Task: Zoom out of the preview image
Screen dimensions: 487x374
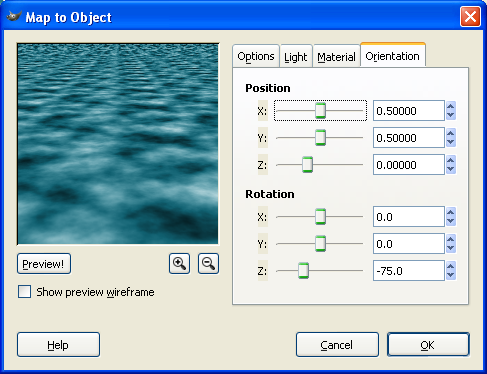Action: click(x=208, y=264)
